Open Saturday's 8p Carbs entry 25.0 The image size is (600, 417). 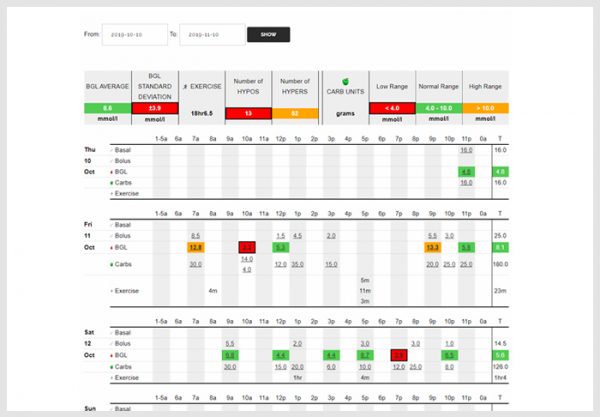point(416,367)
